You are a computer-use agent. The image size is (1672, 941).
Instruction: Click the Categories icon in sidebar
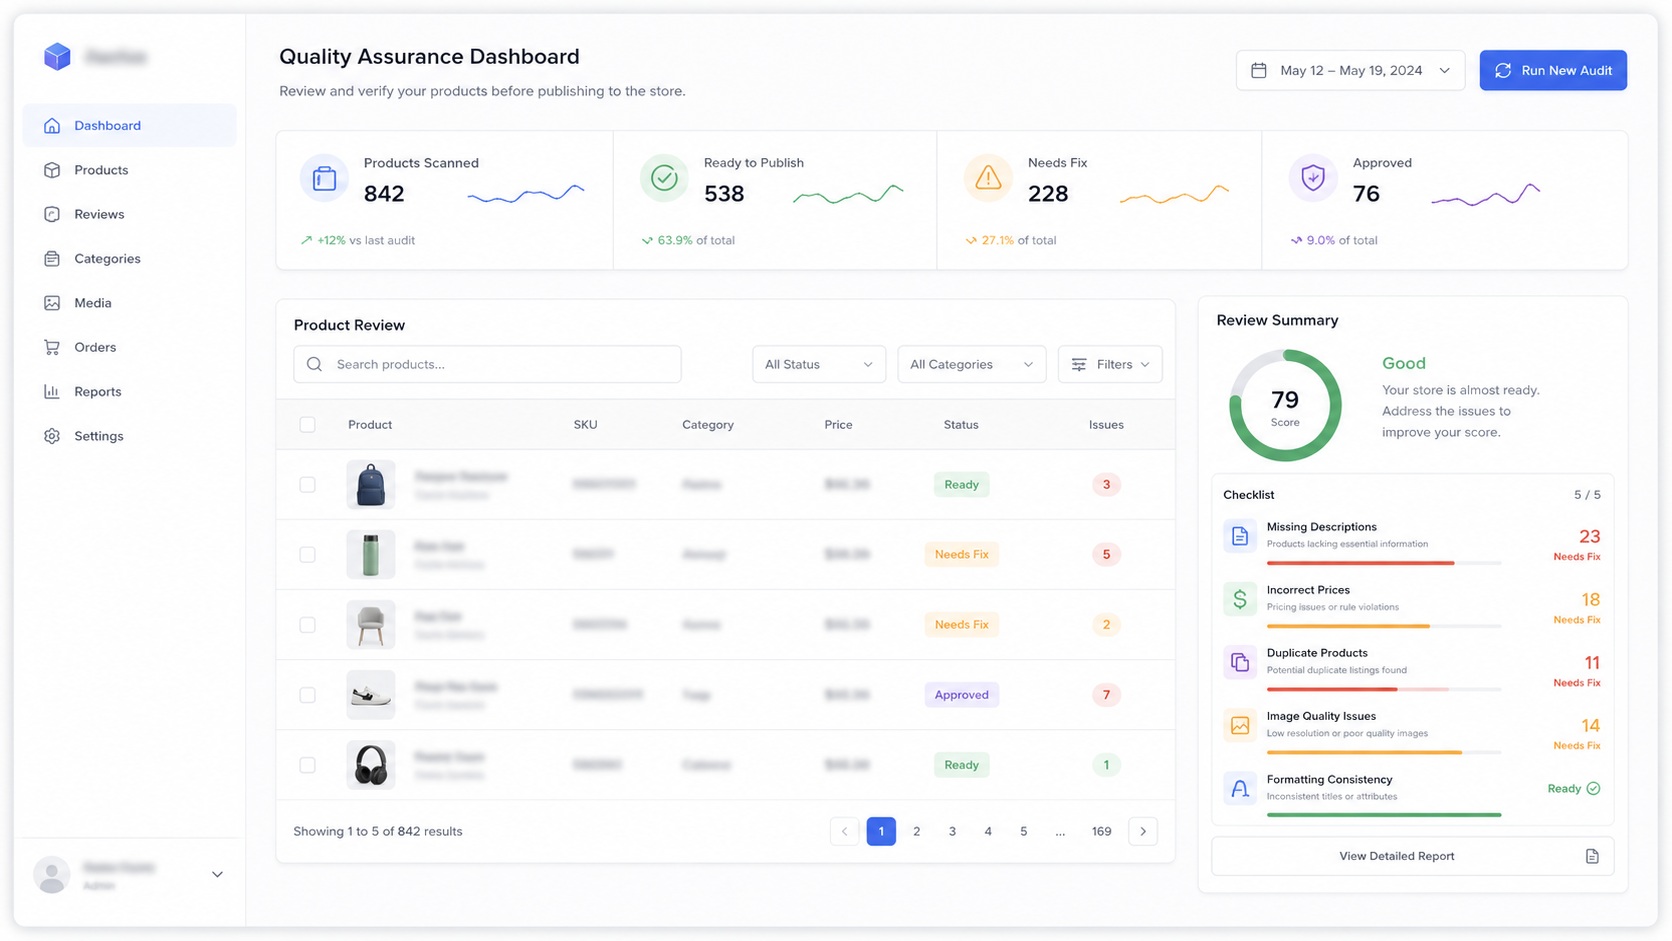[x=52, y=259]
